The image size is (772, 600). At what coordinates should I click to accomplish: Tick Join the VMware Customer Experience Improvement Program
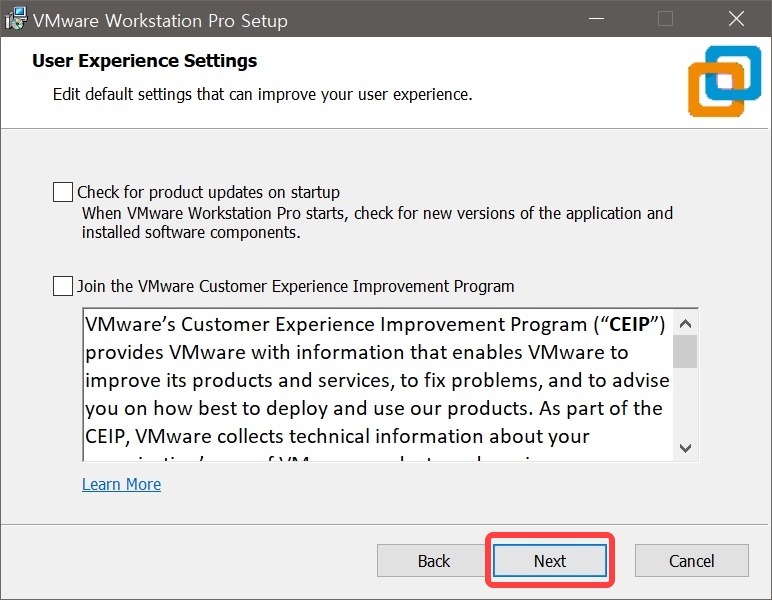pos(63,286)
